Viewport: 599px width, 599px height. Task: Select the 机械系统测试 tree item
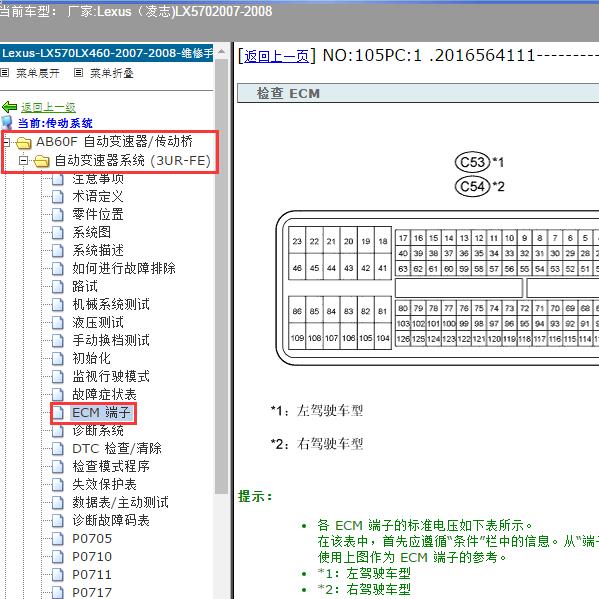point(111,304)
